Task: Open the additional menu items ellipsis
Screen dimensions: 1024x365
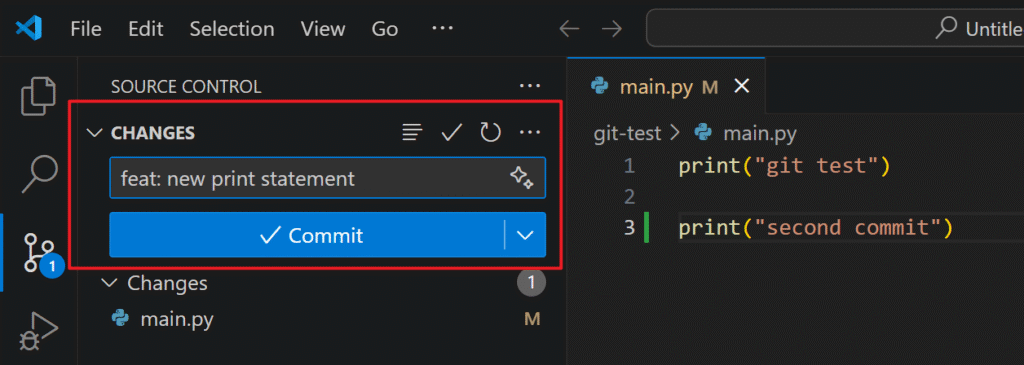Action: click(442, 29)
